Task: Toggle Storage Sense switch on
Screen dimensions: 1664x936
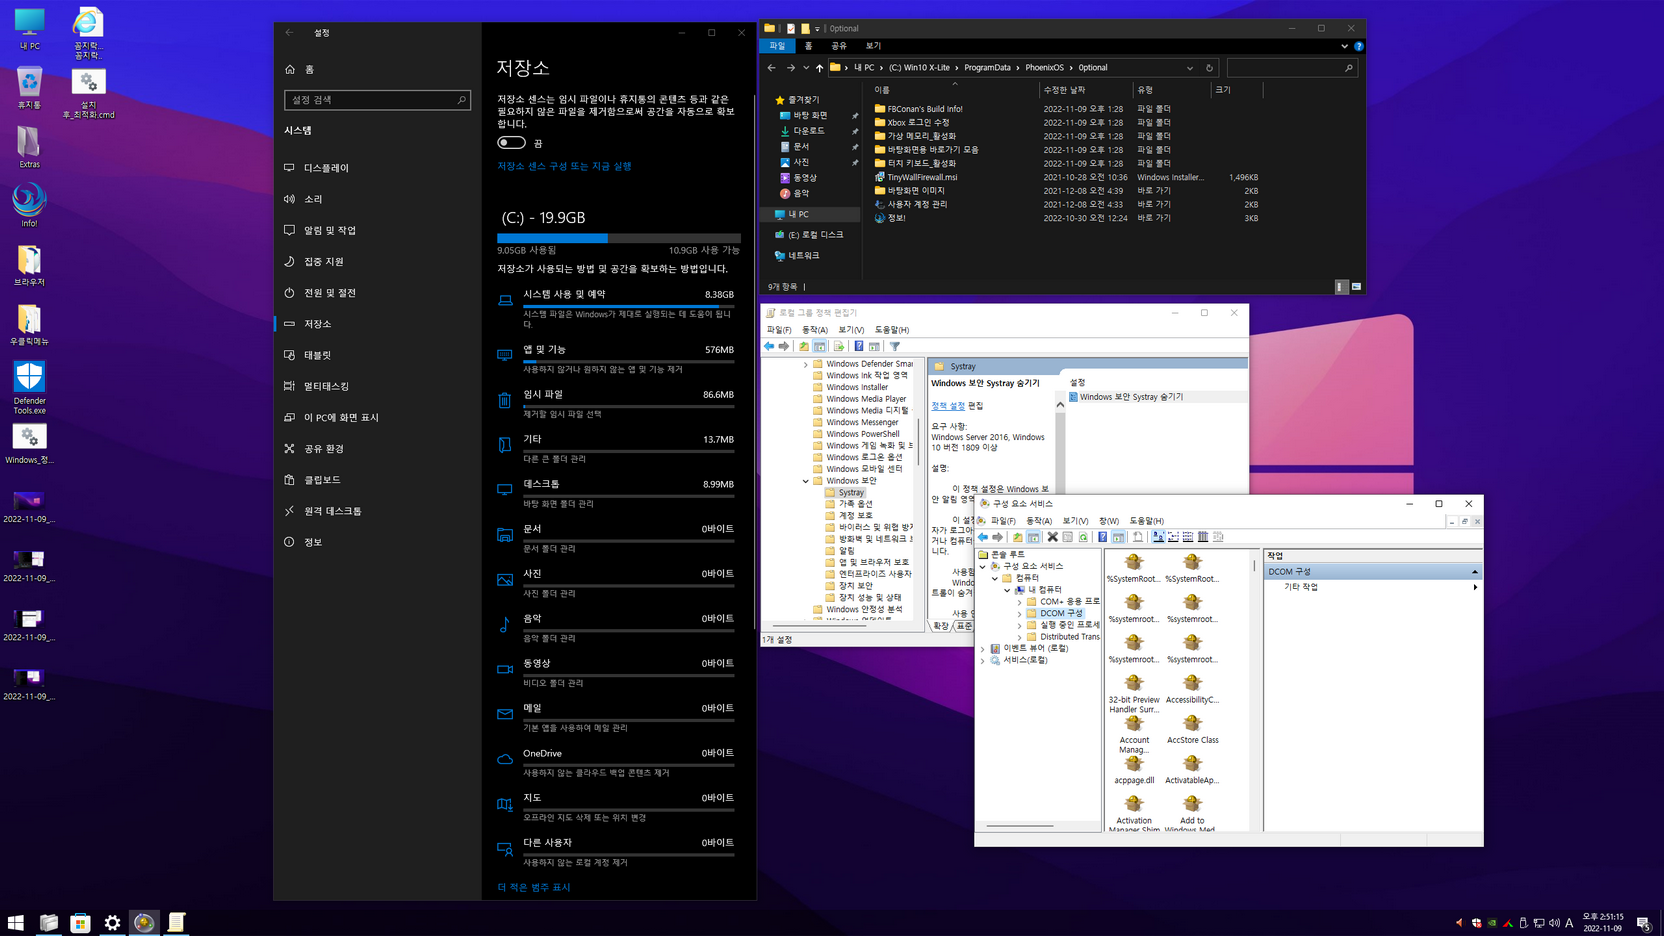Action: [x=511, y=143]
